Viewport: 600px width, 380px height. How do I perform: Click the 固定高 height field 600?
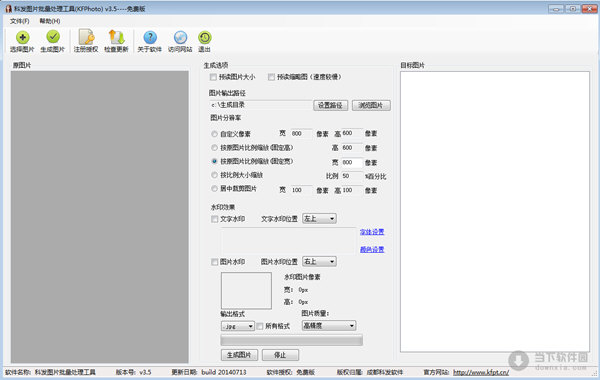pyautogui.click(x=352, y=148)
